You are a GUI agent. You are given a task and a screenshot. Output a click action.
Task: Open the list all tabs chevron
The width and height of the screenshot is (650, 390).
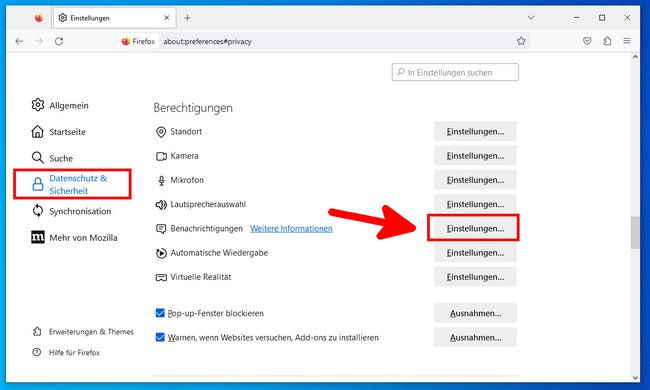[x=531, y=18]
